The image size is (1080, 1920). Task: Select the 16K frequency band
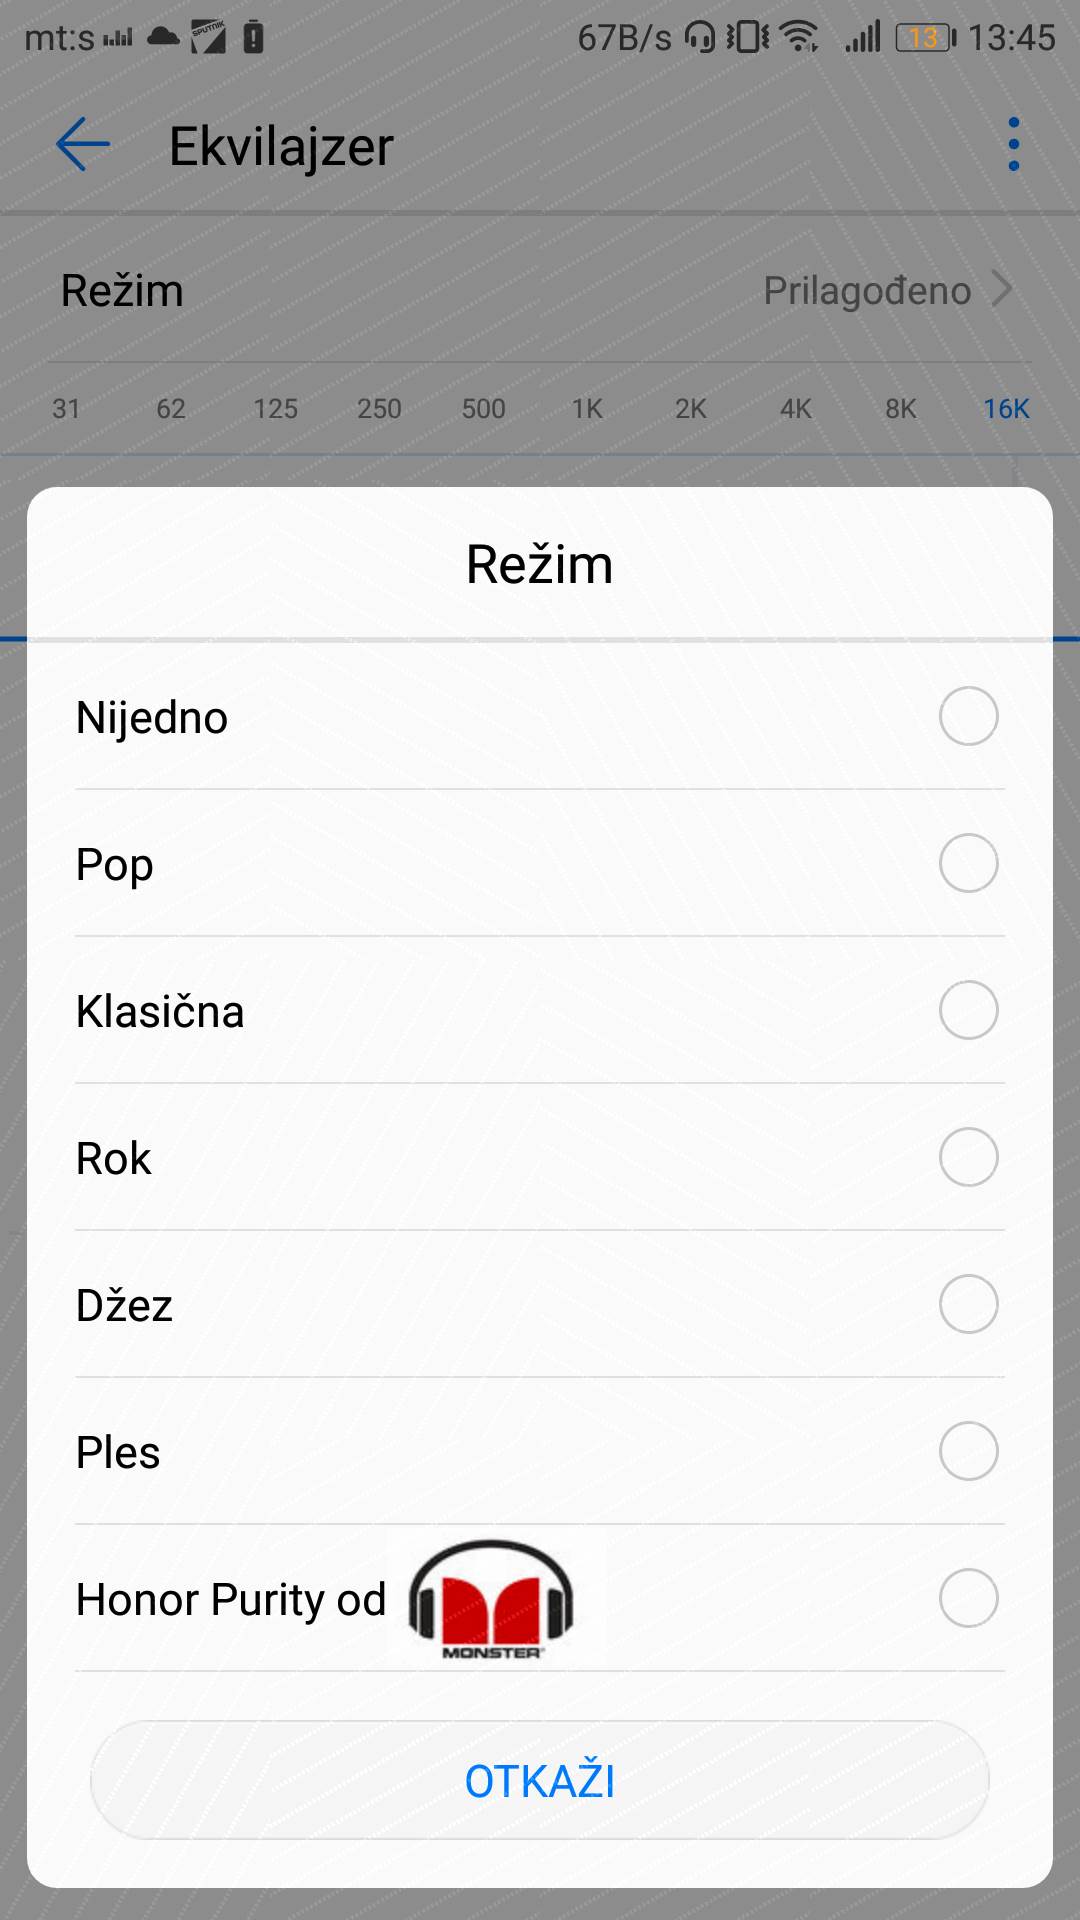[1006, 409]
